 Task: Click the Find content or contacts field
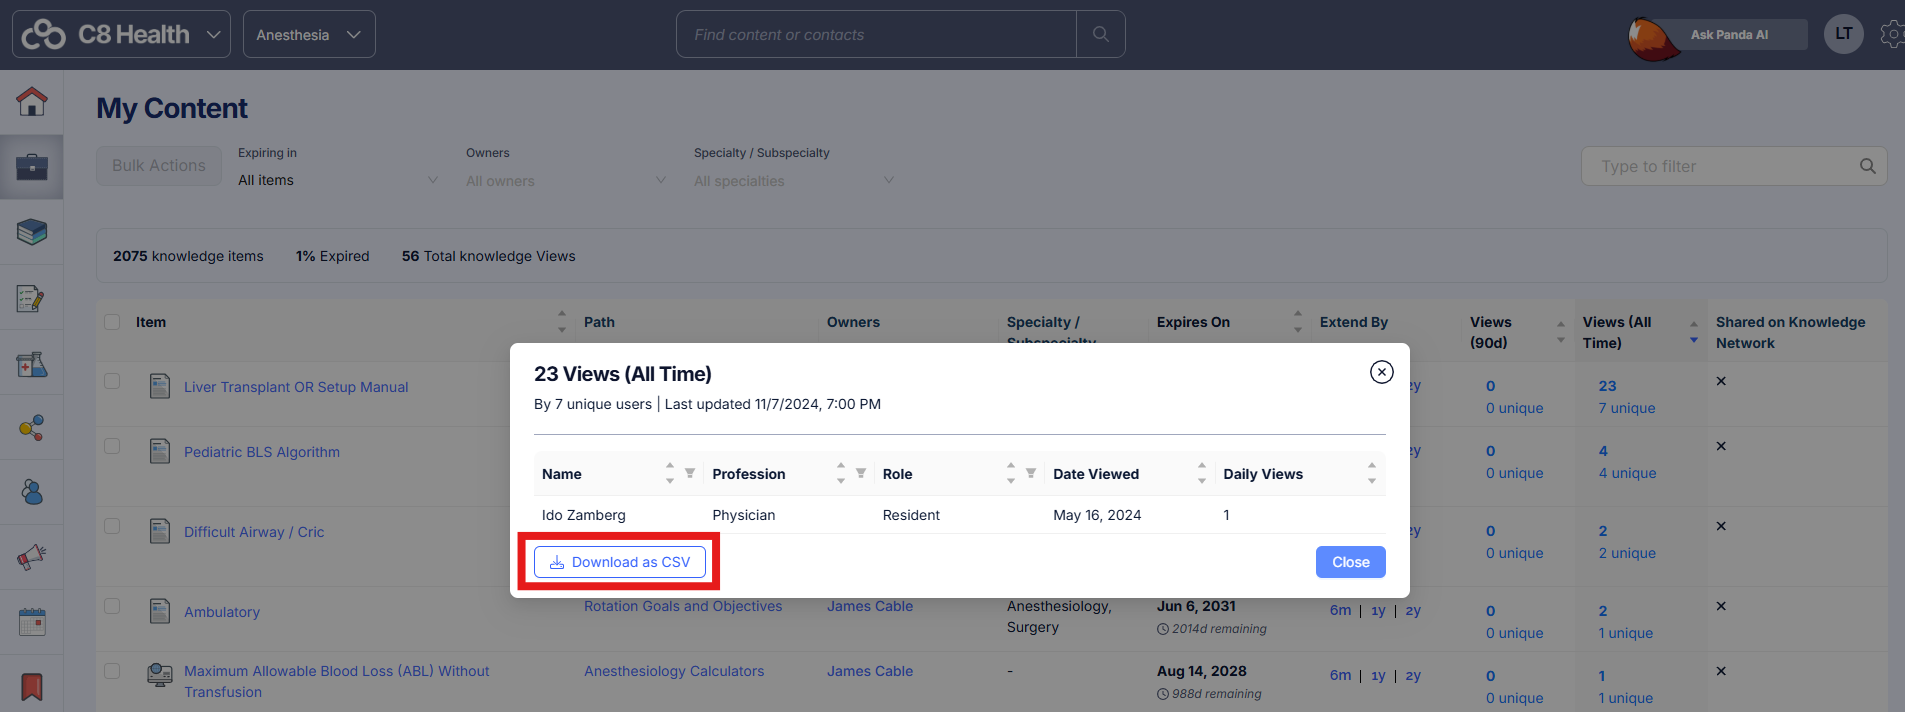(876, 34)
